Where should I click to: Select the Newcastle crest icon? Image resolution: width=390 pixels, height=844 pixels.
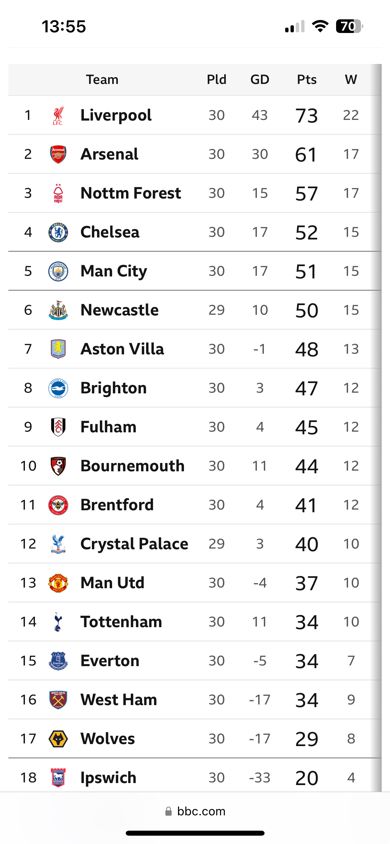58,310
